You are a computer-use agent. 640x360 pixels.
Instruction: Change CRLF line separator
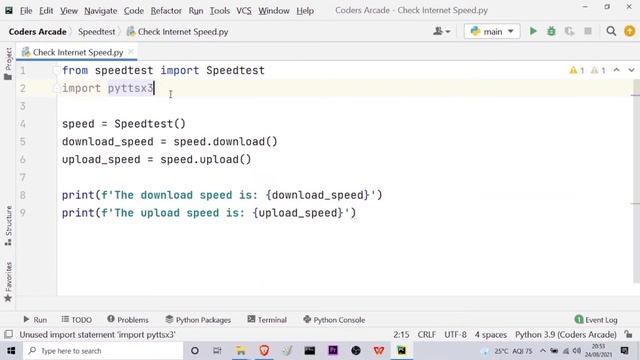click(x=427, y=334)
